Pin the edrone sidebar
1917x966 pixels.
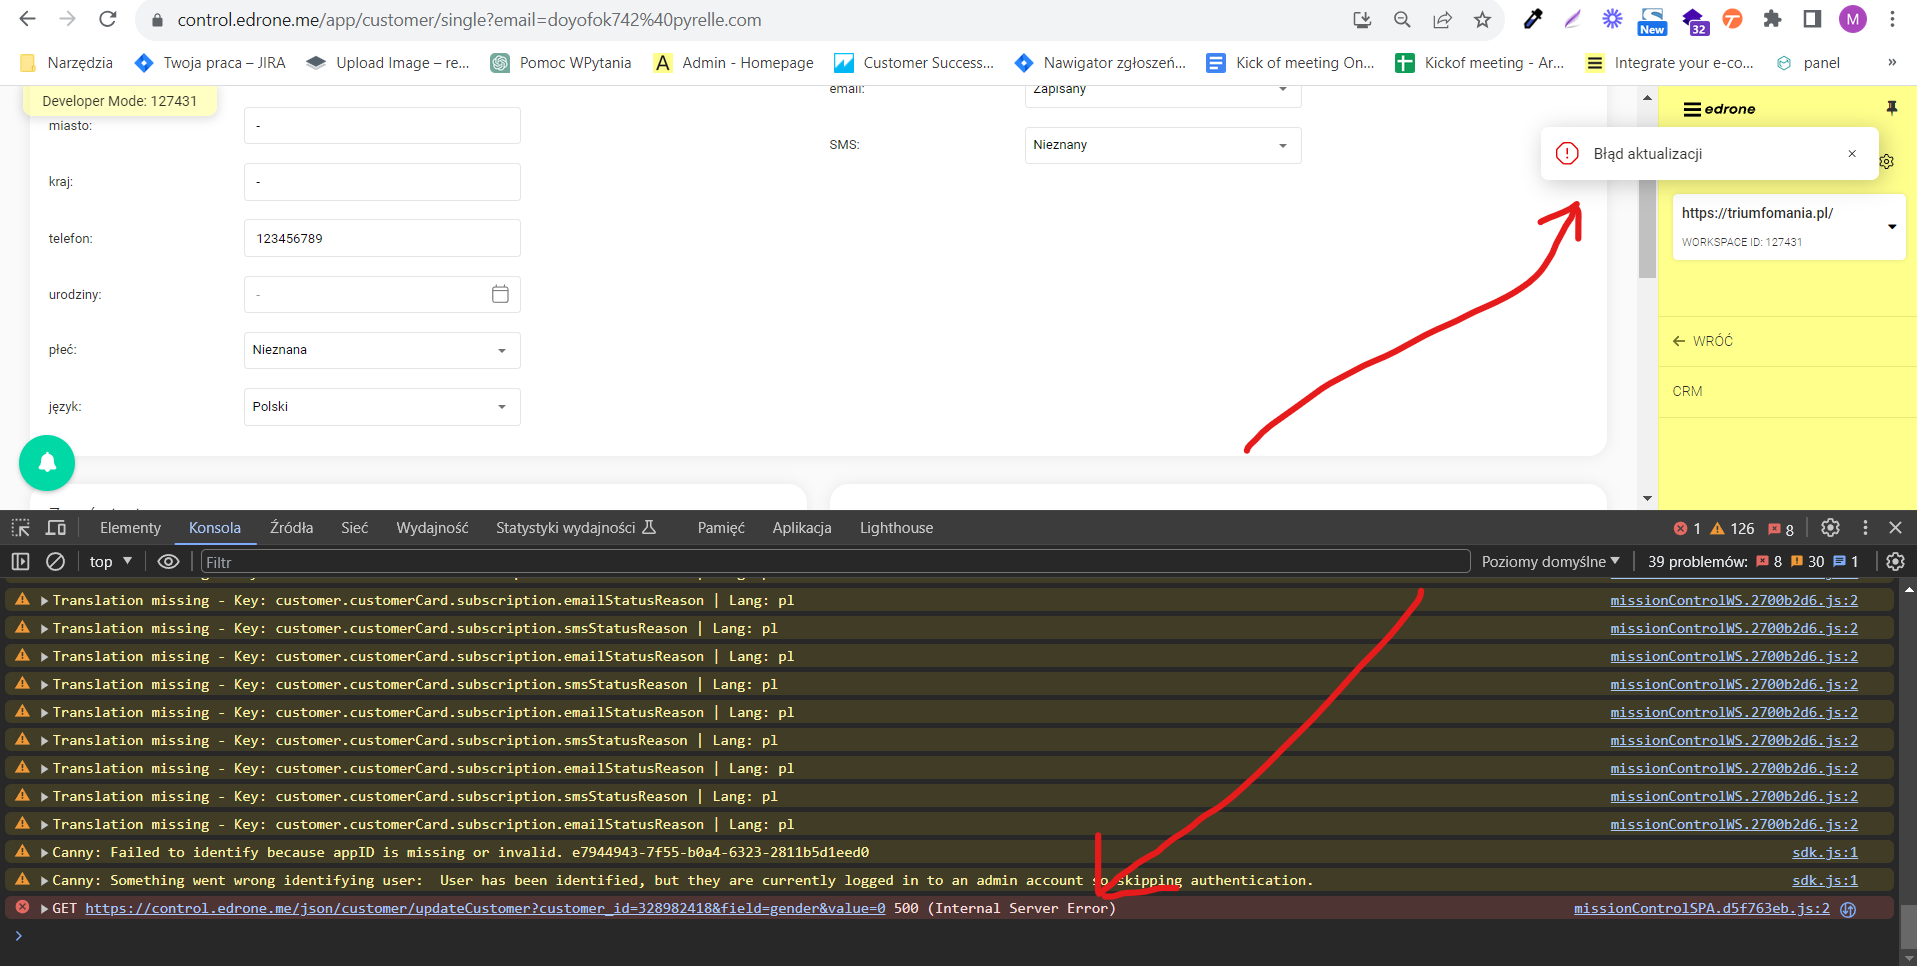coord(1892,108)
